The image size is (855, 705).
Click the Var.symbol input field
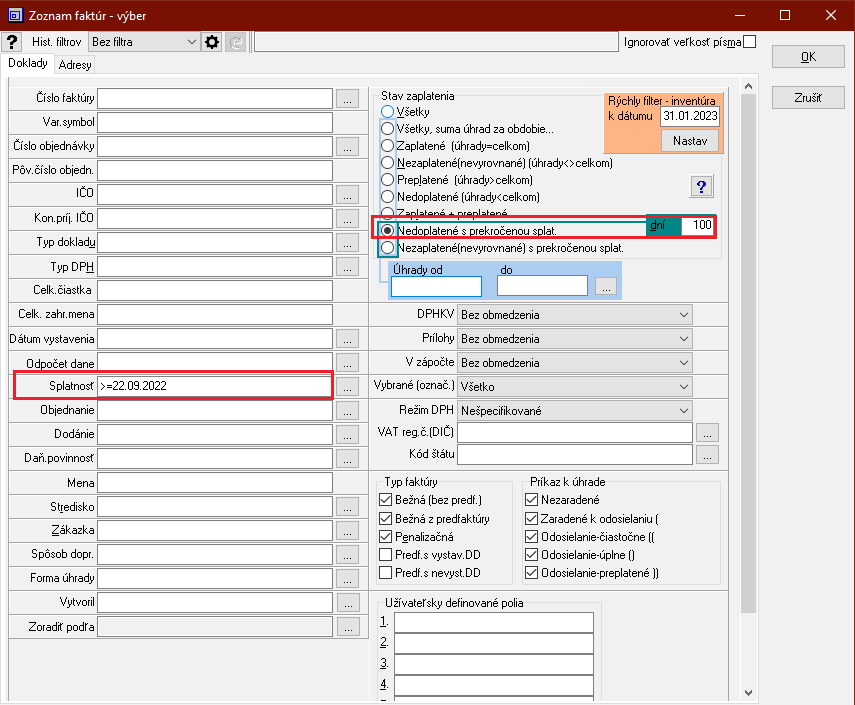click(215, 122)
